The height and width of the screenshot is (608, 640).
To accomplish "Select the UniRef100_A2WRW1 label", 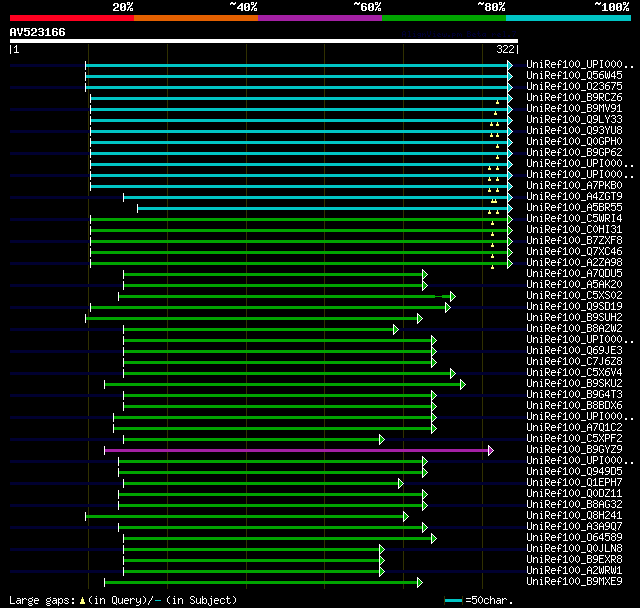I will (x=574, y=571).
